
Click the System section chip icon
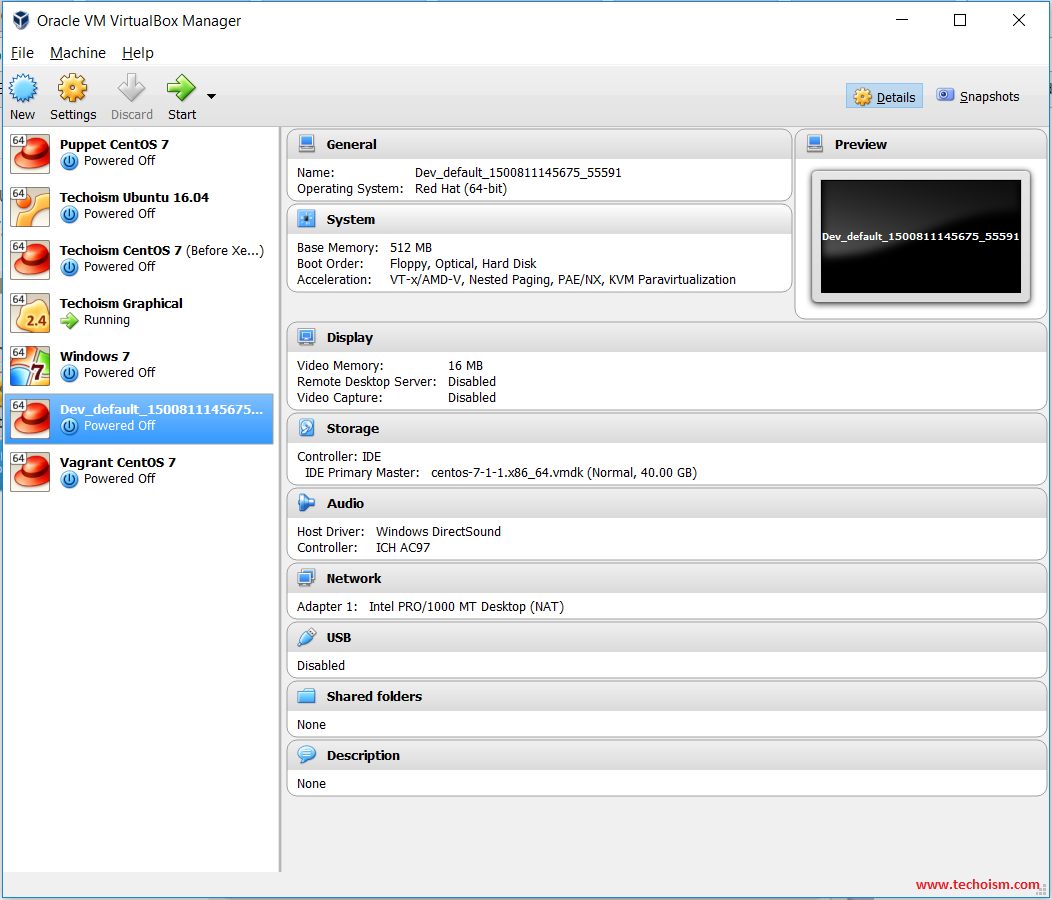tap(307, 219)
